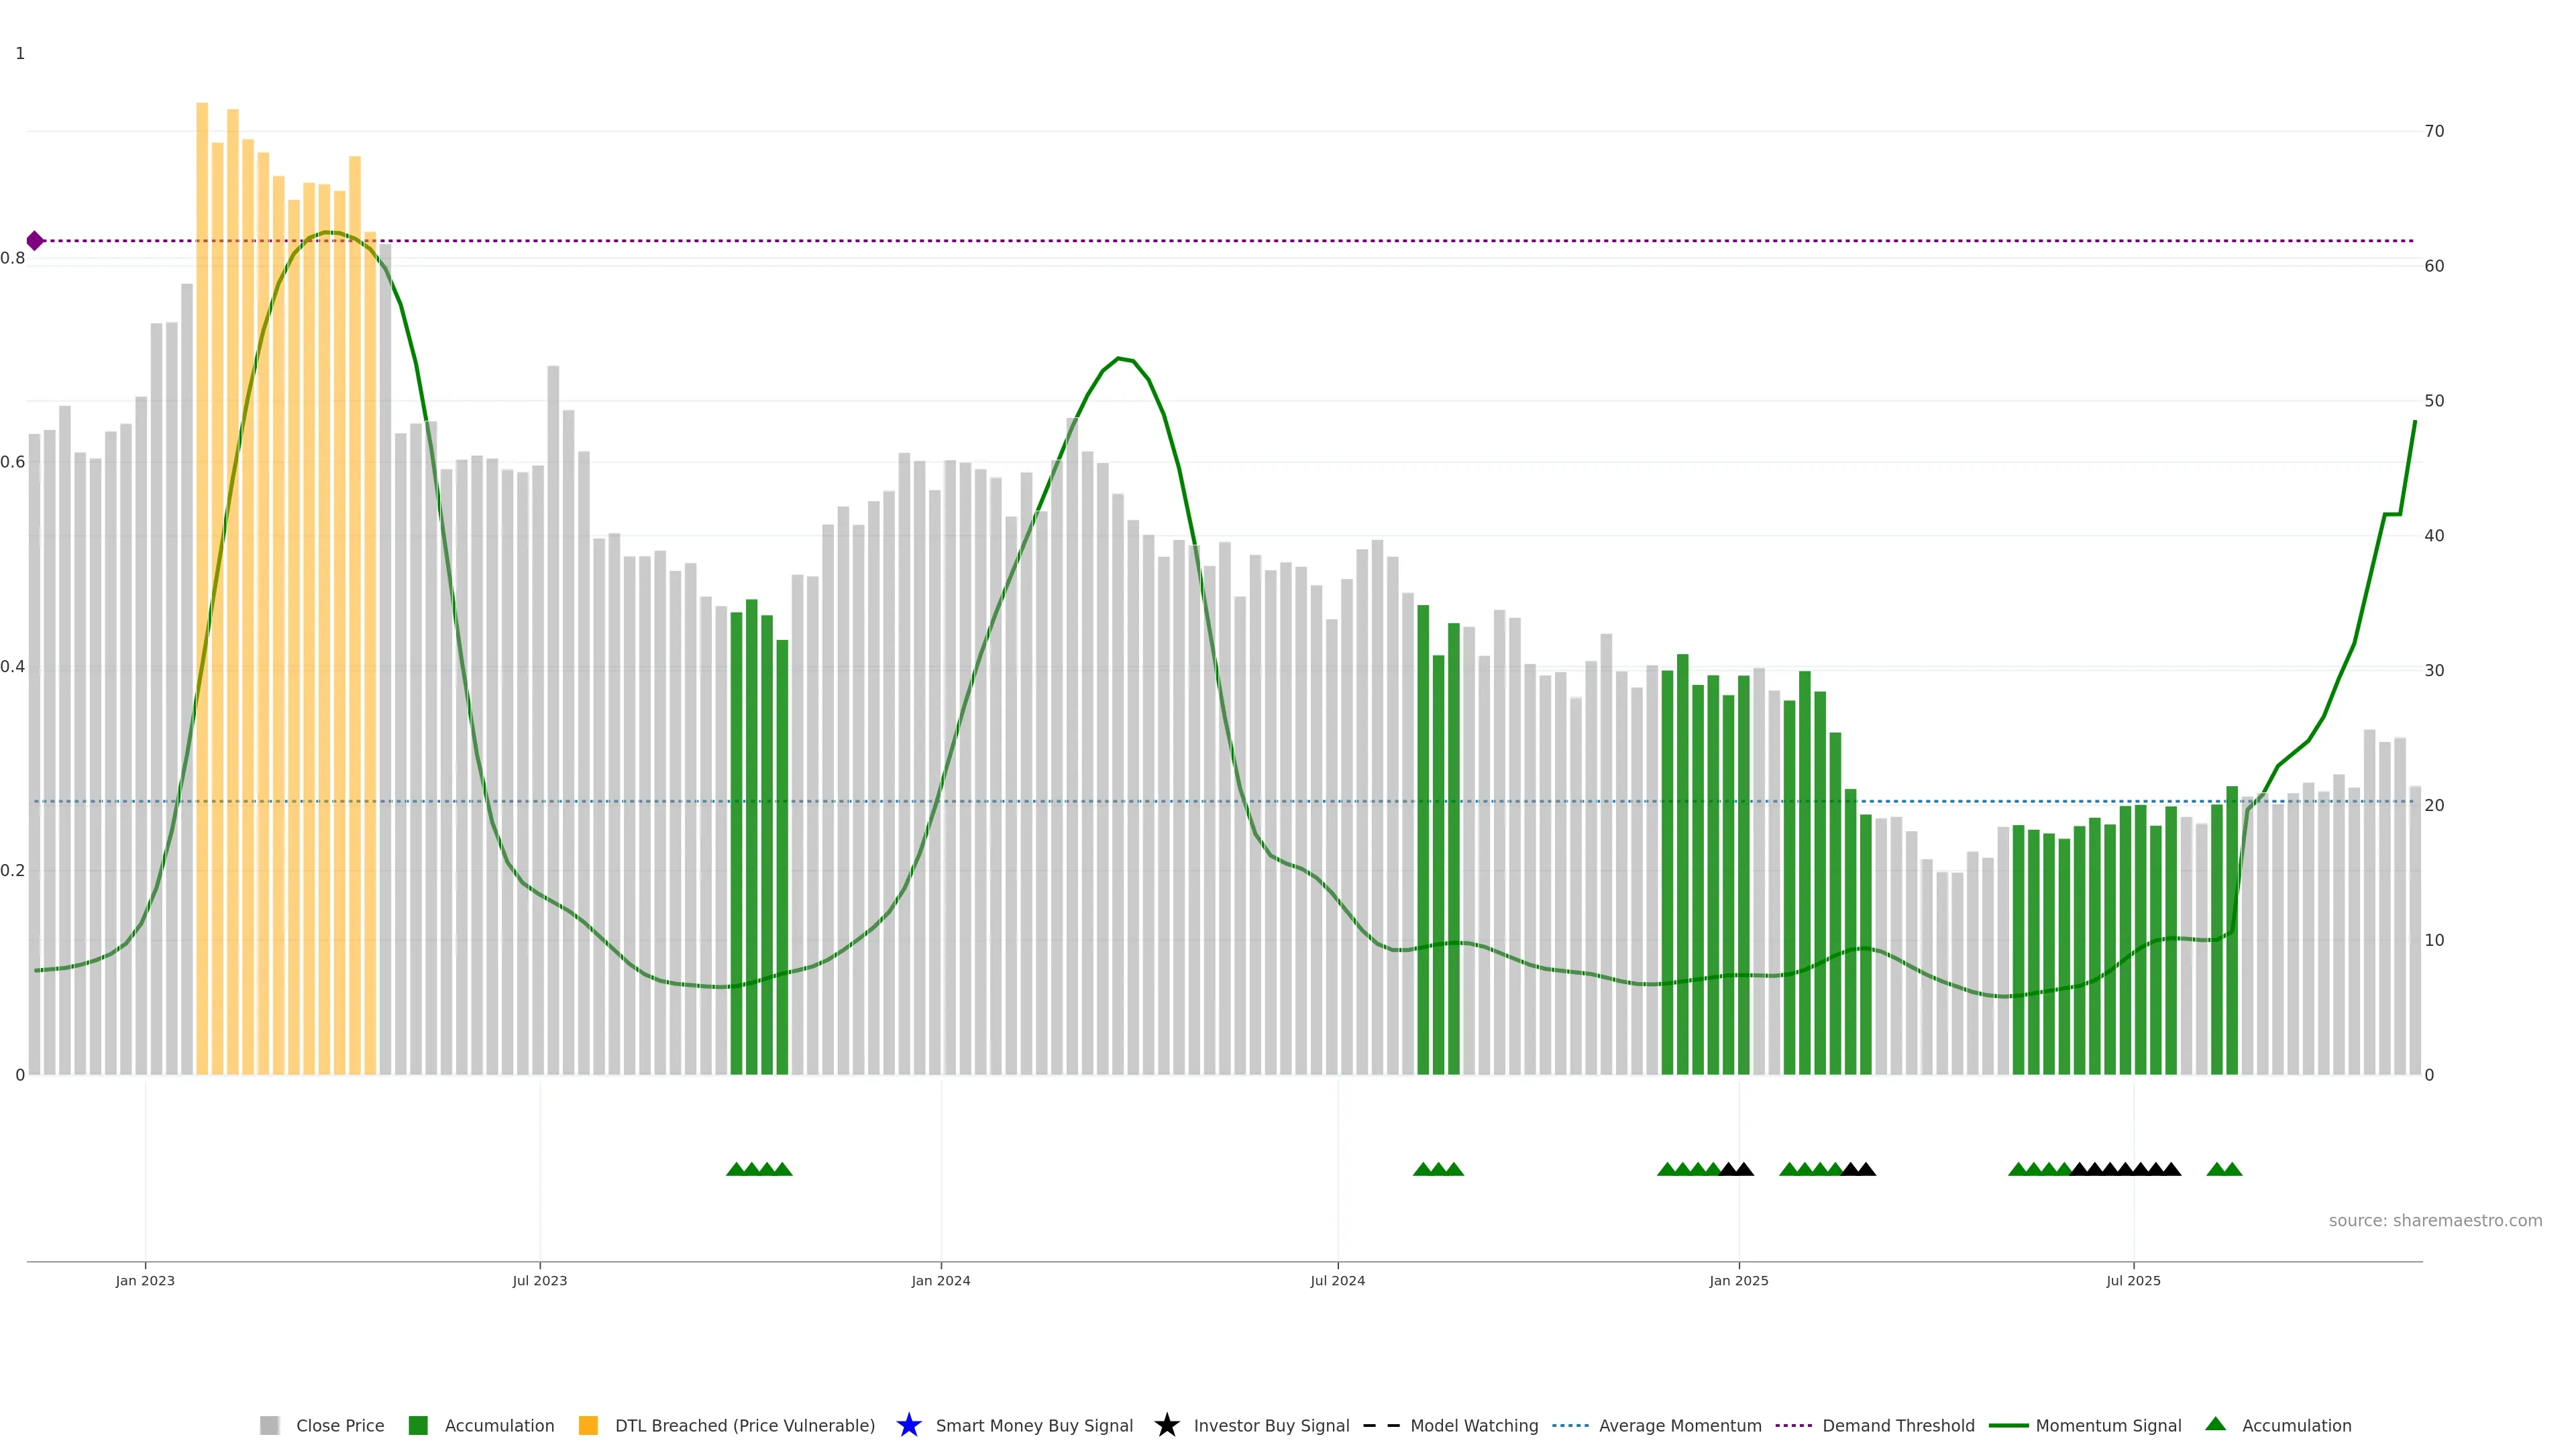
Task: Click the gray Close Price legend square
Action: pyautogui.click(x=269, y=1425)
